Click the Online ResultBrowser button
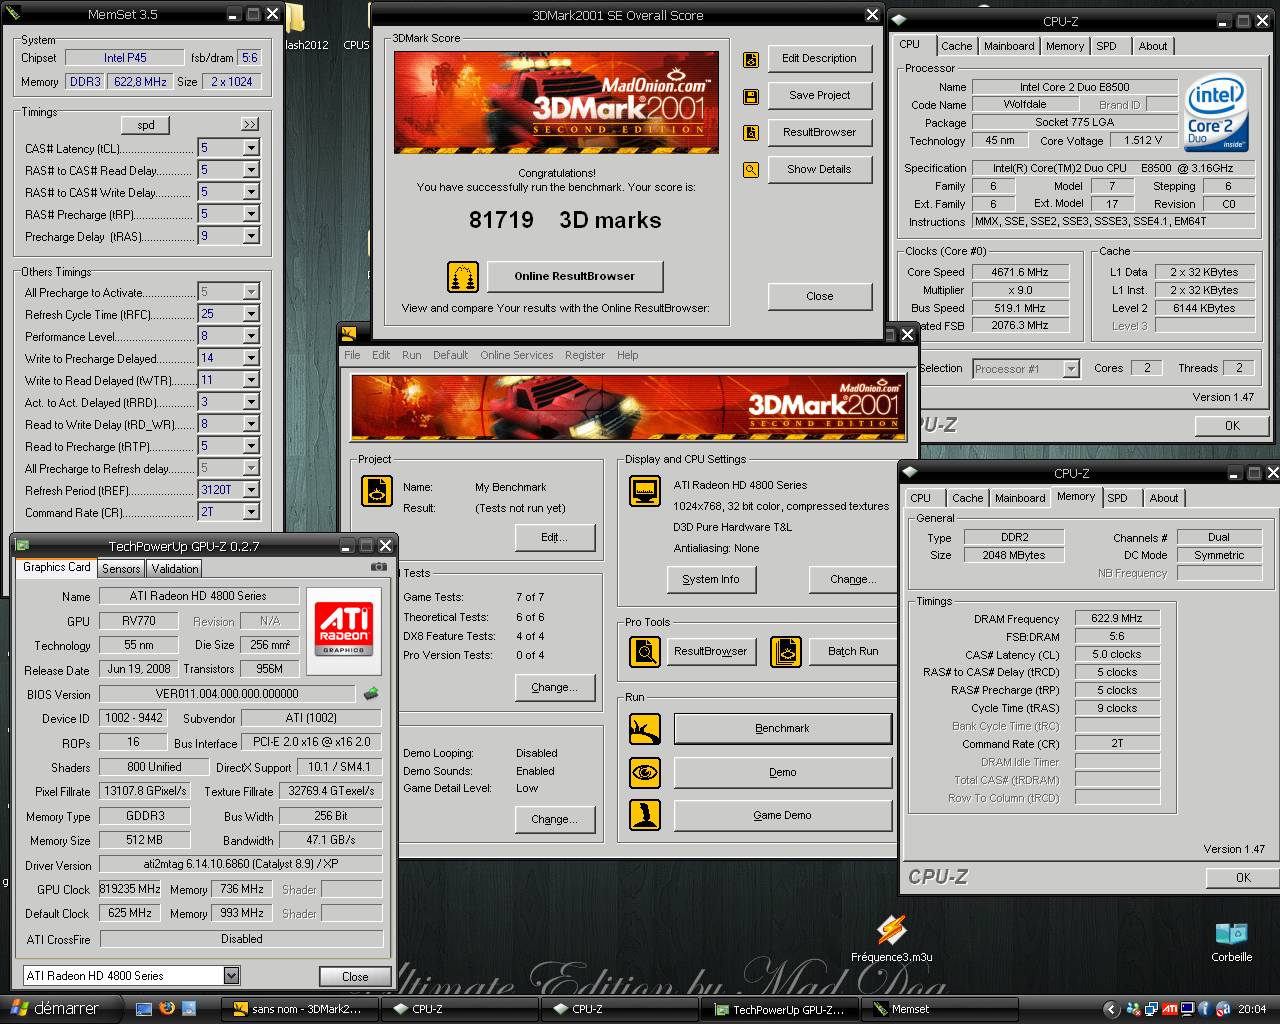The image size is (1280, 1024). coord(575,276)
